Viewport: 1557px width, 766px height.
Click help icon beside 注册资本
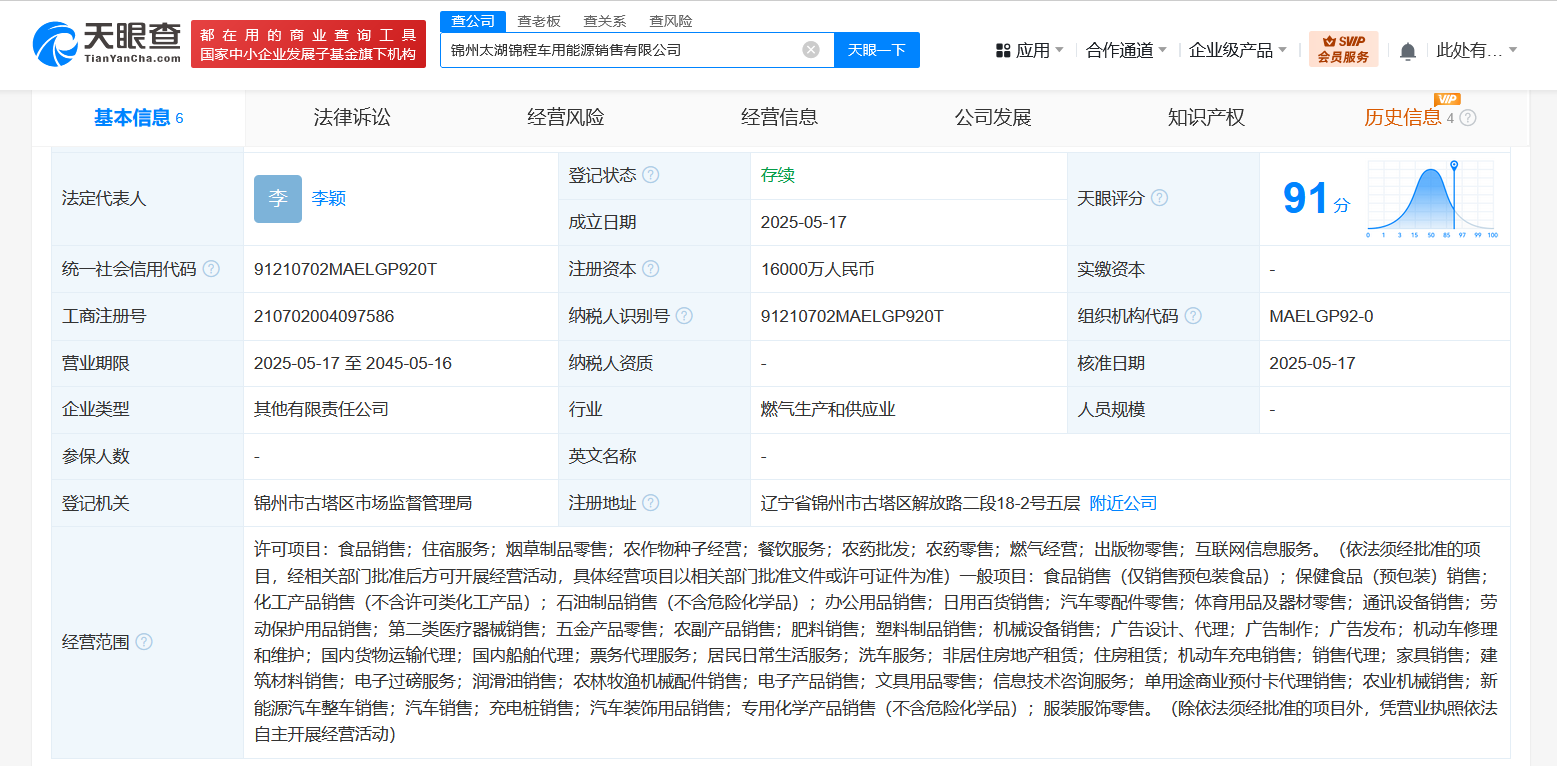coord(651,269)
